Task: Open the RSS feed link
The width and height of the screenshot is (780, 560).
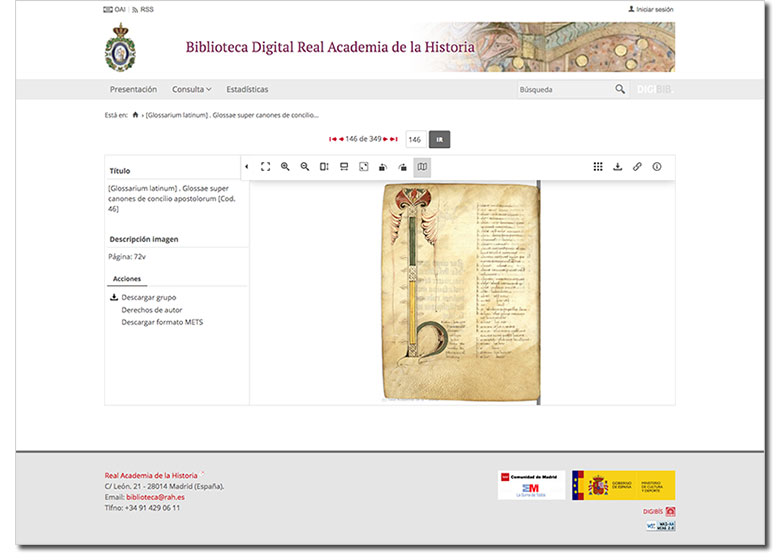Action: point(143,9)
